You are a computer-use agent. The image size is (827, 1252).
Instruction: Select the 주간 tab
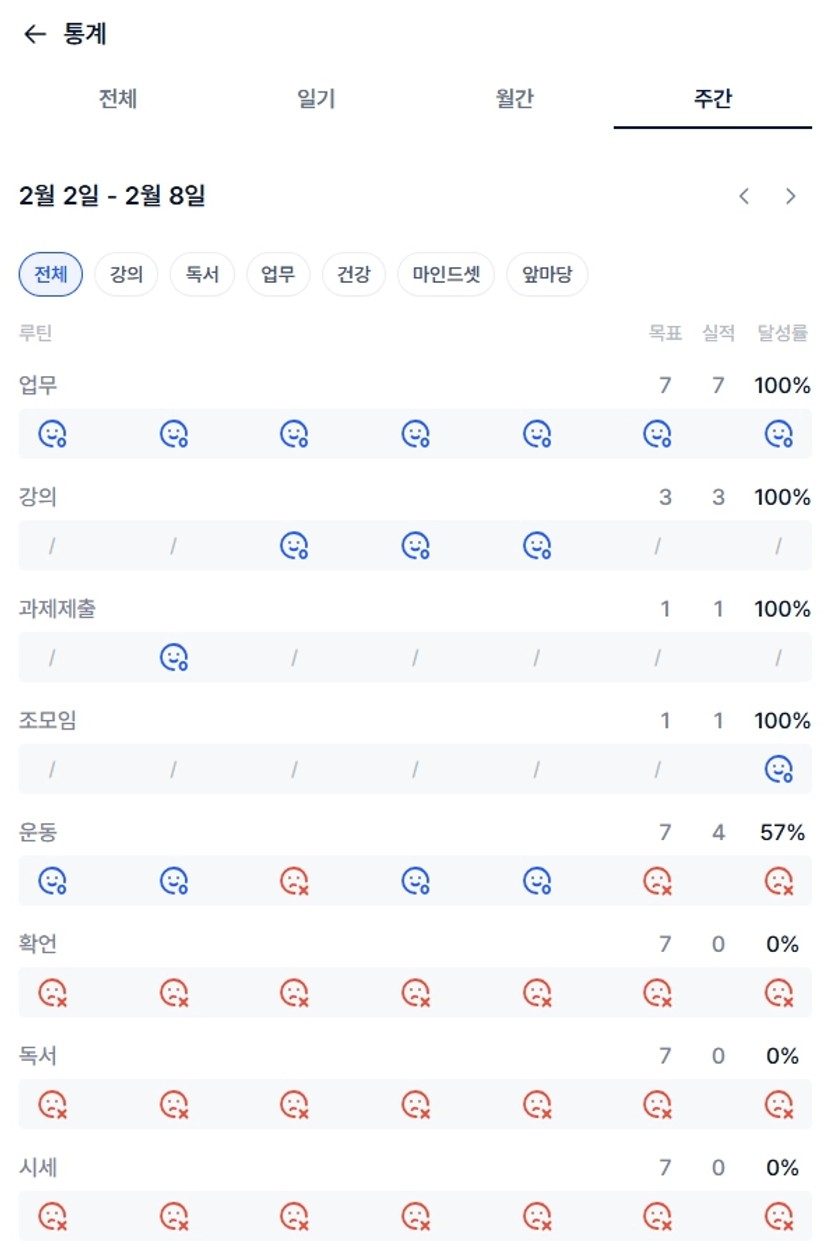[712, 99]
